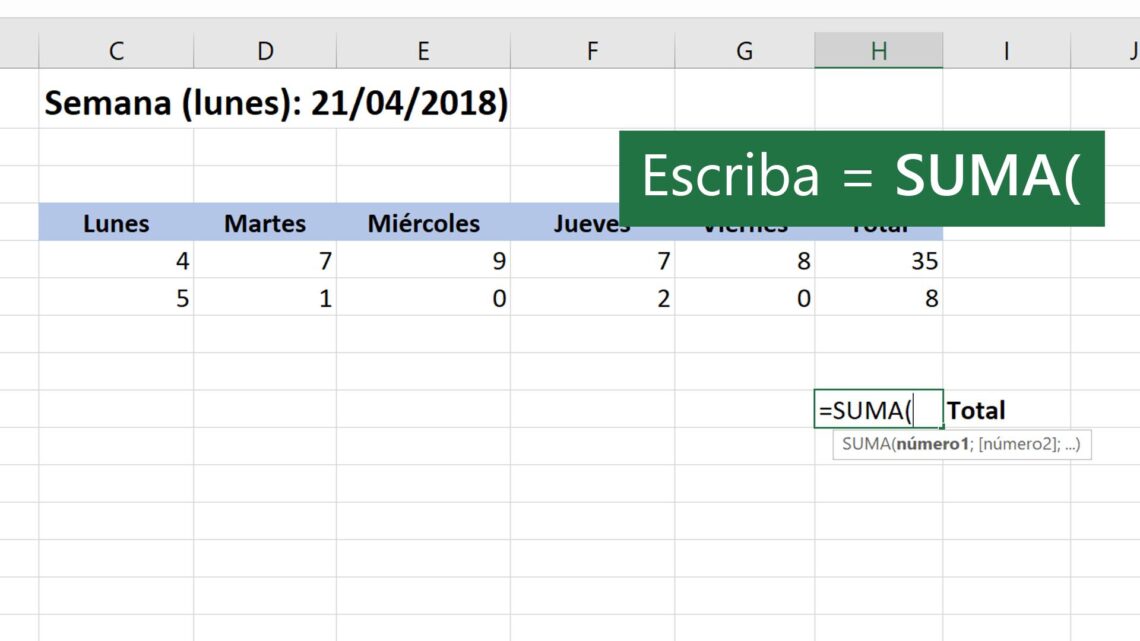The height and width of the screenshot is (641, 1140).
Task: Click the Miércoles header cell
Action: tap(423, 223)
